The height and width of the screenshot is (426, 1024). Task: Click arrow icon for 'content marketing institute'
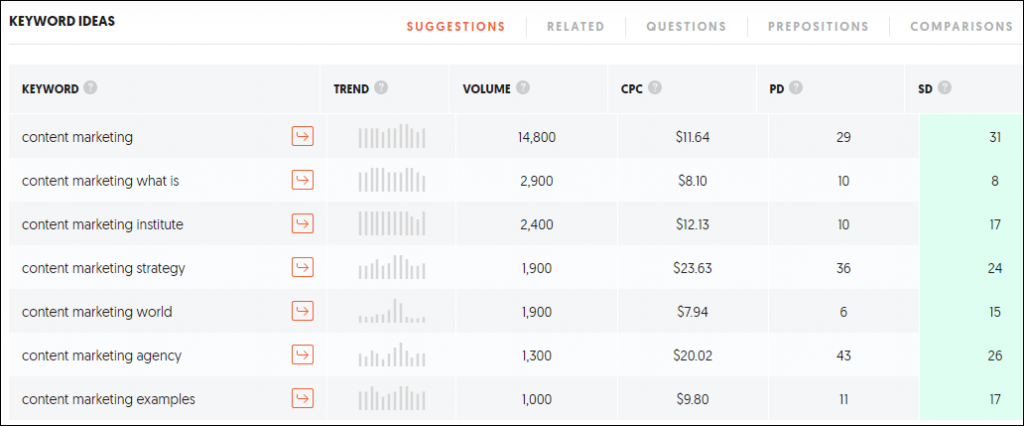tap(302, 225)
